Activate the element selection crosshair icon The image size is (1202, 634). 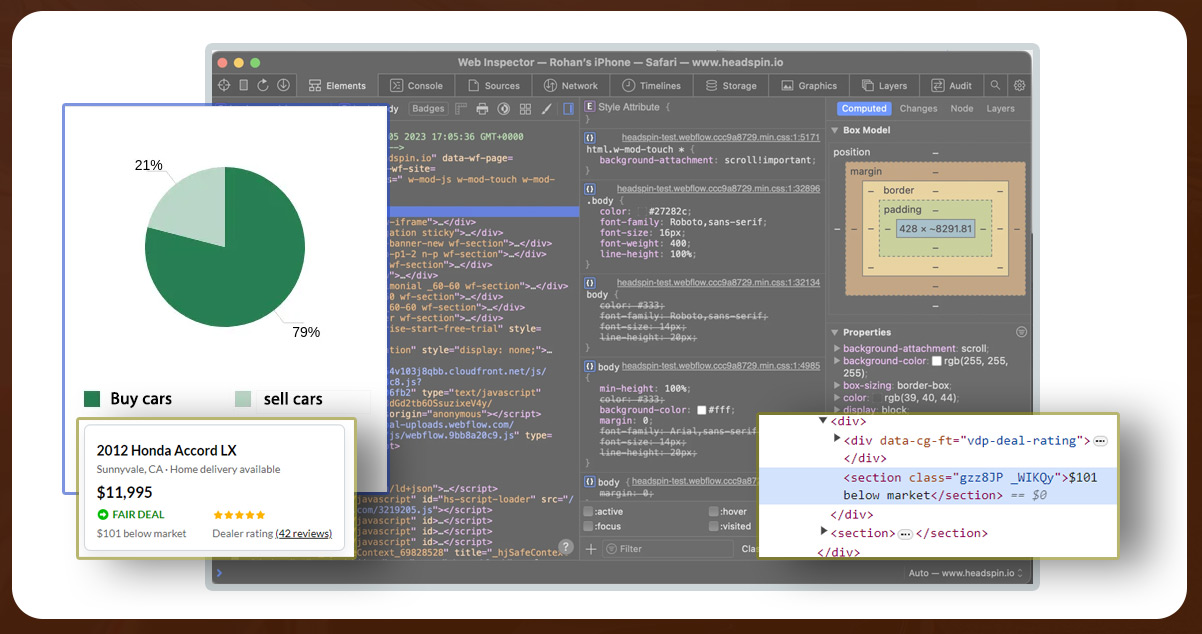pyautogui.click(x=224, y=86)
